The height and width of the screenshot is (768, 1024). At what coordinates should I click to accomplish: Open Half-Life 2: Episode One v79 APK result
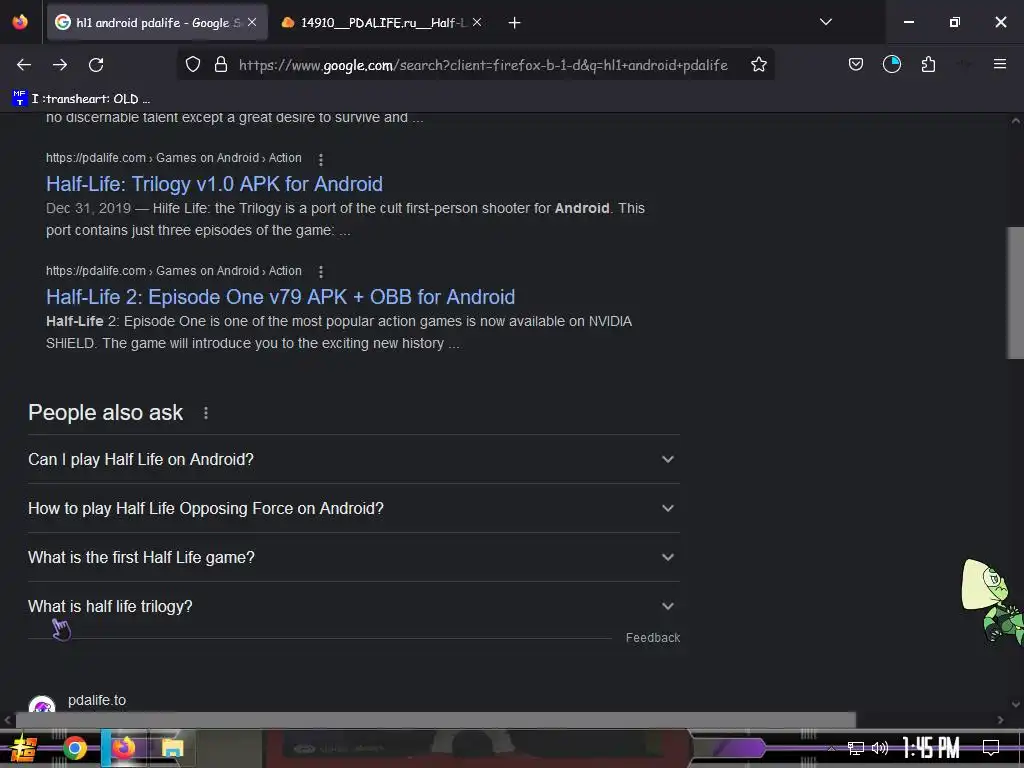click(x=280, y=297)
